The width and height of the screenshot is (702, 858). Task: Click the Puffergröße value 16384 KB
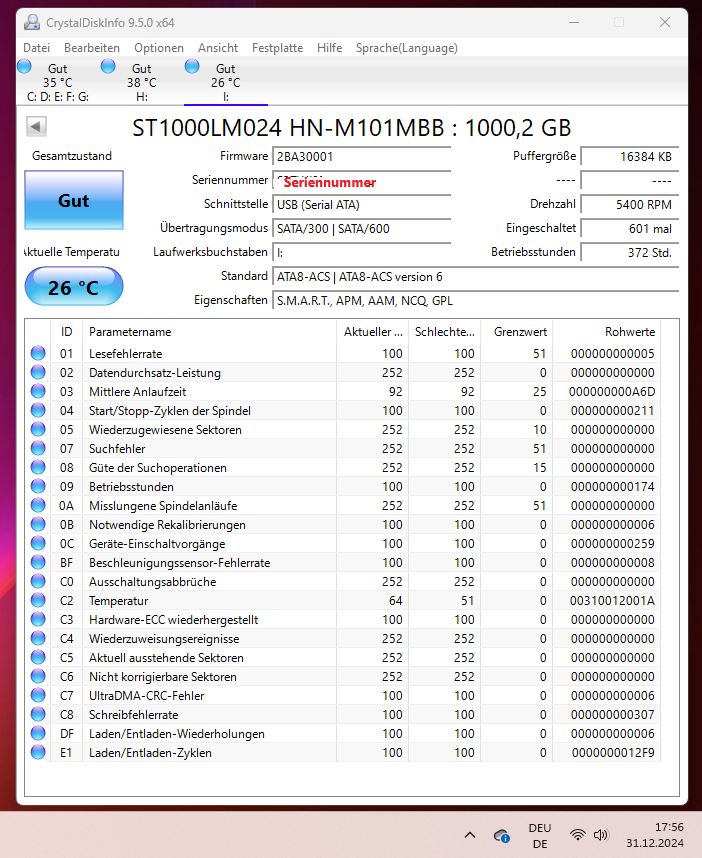(630, 156)
